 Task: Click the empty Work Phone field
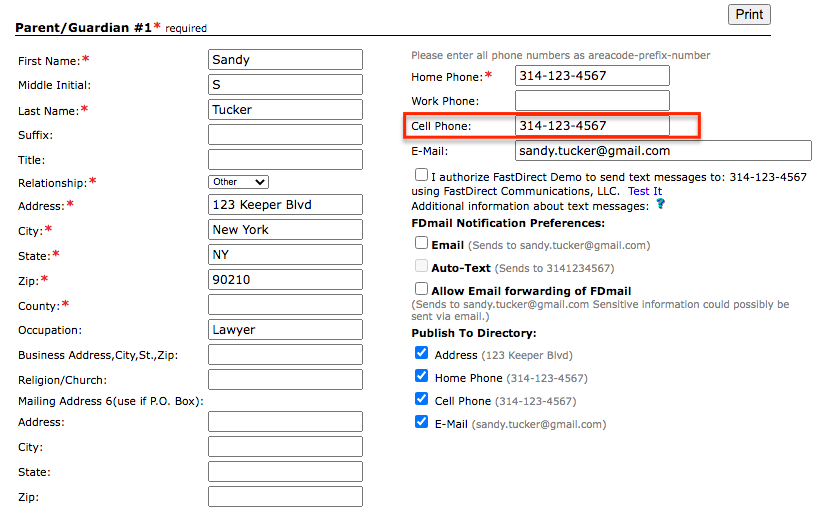point(592,101)
